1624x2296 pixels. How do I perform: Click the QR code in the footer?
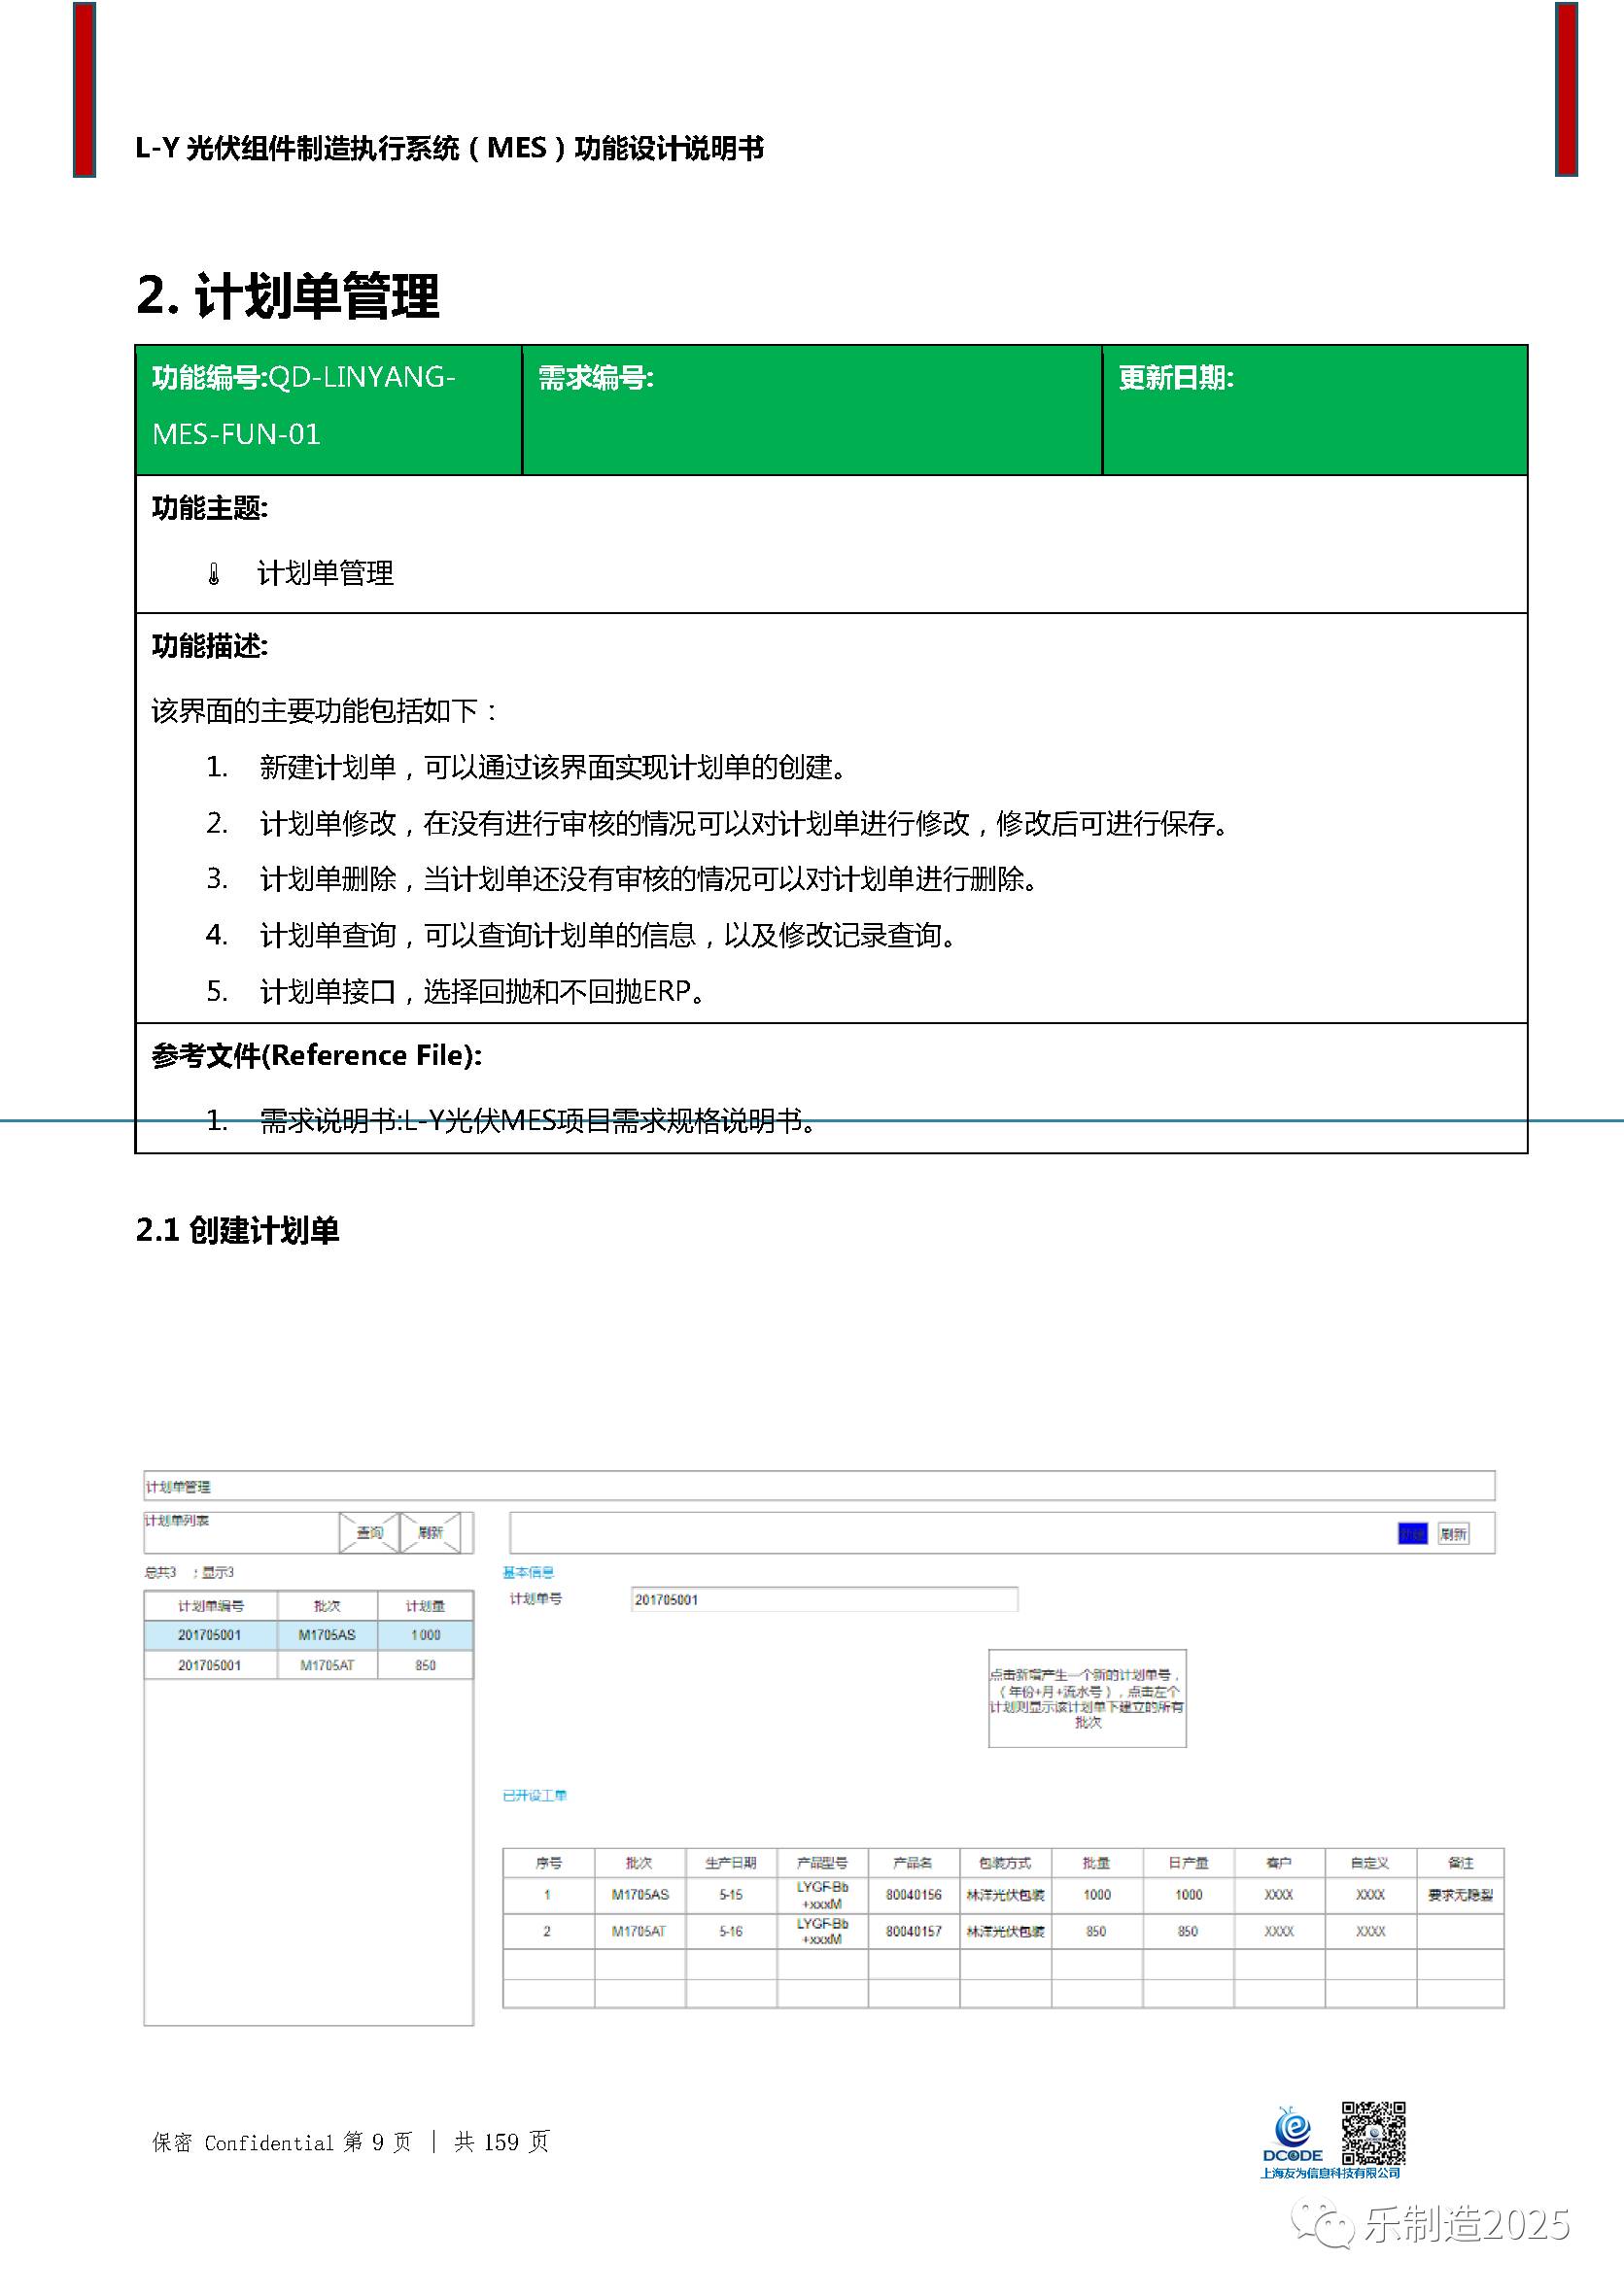click(1373, 2133)
